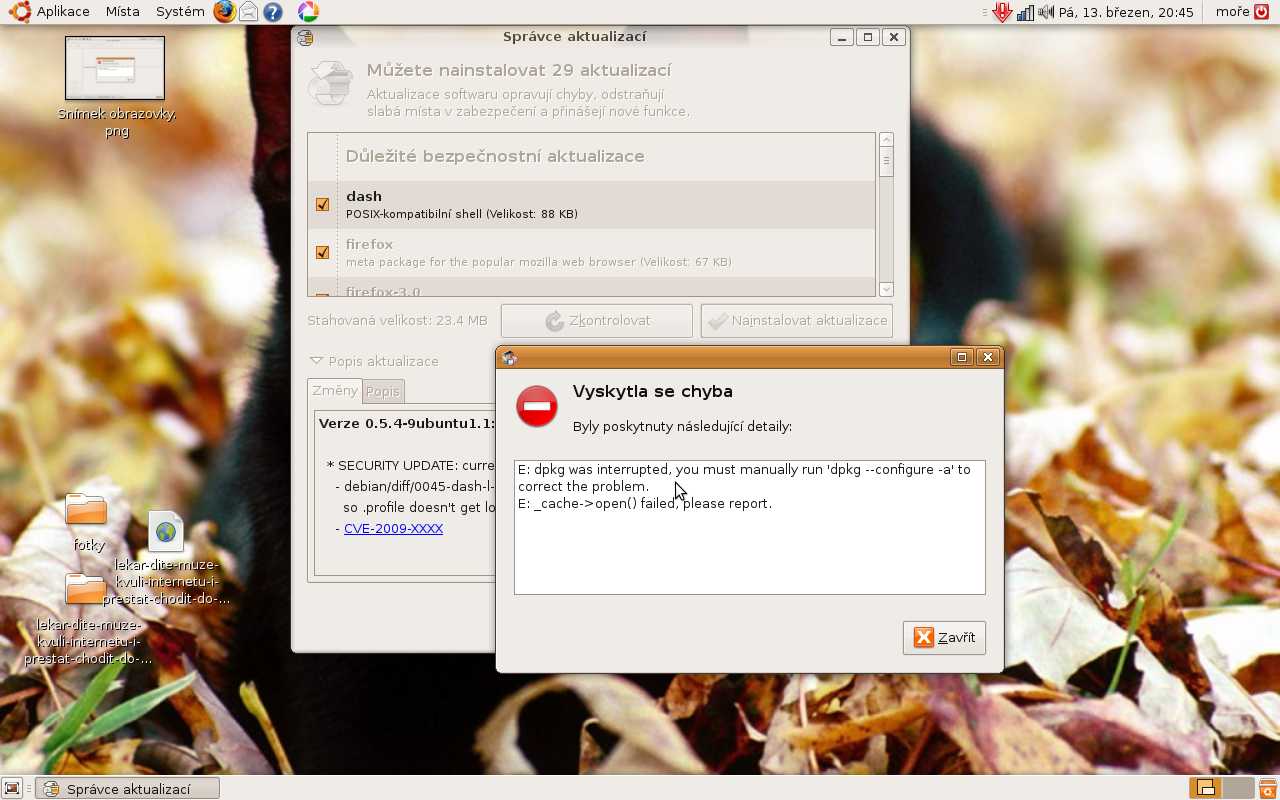Image resolution: width=1280 pixels, height=800 pixels.
Task: Open the Ubuntu logo main menu icon
Action: (x=19, y=12)
